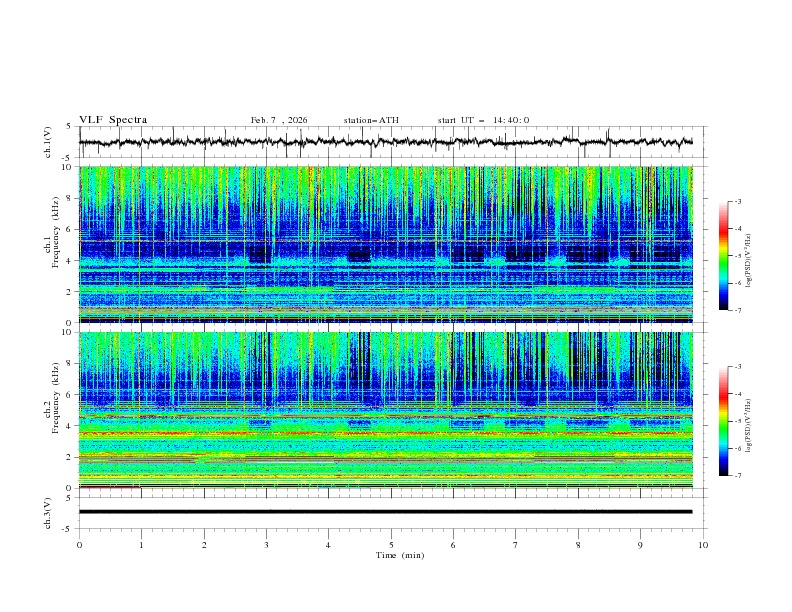Click time axis tick label "5"
This screenshot has width=792, height=612.
[x=391, y=545]
